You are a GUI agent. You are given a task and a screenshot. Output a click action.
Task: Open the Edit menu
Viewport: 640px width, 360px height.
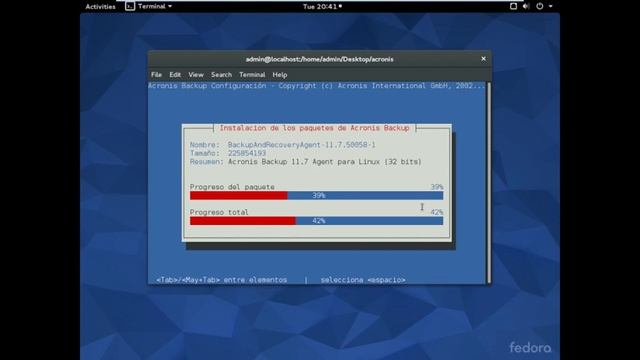tap(175, 75)
